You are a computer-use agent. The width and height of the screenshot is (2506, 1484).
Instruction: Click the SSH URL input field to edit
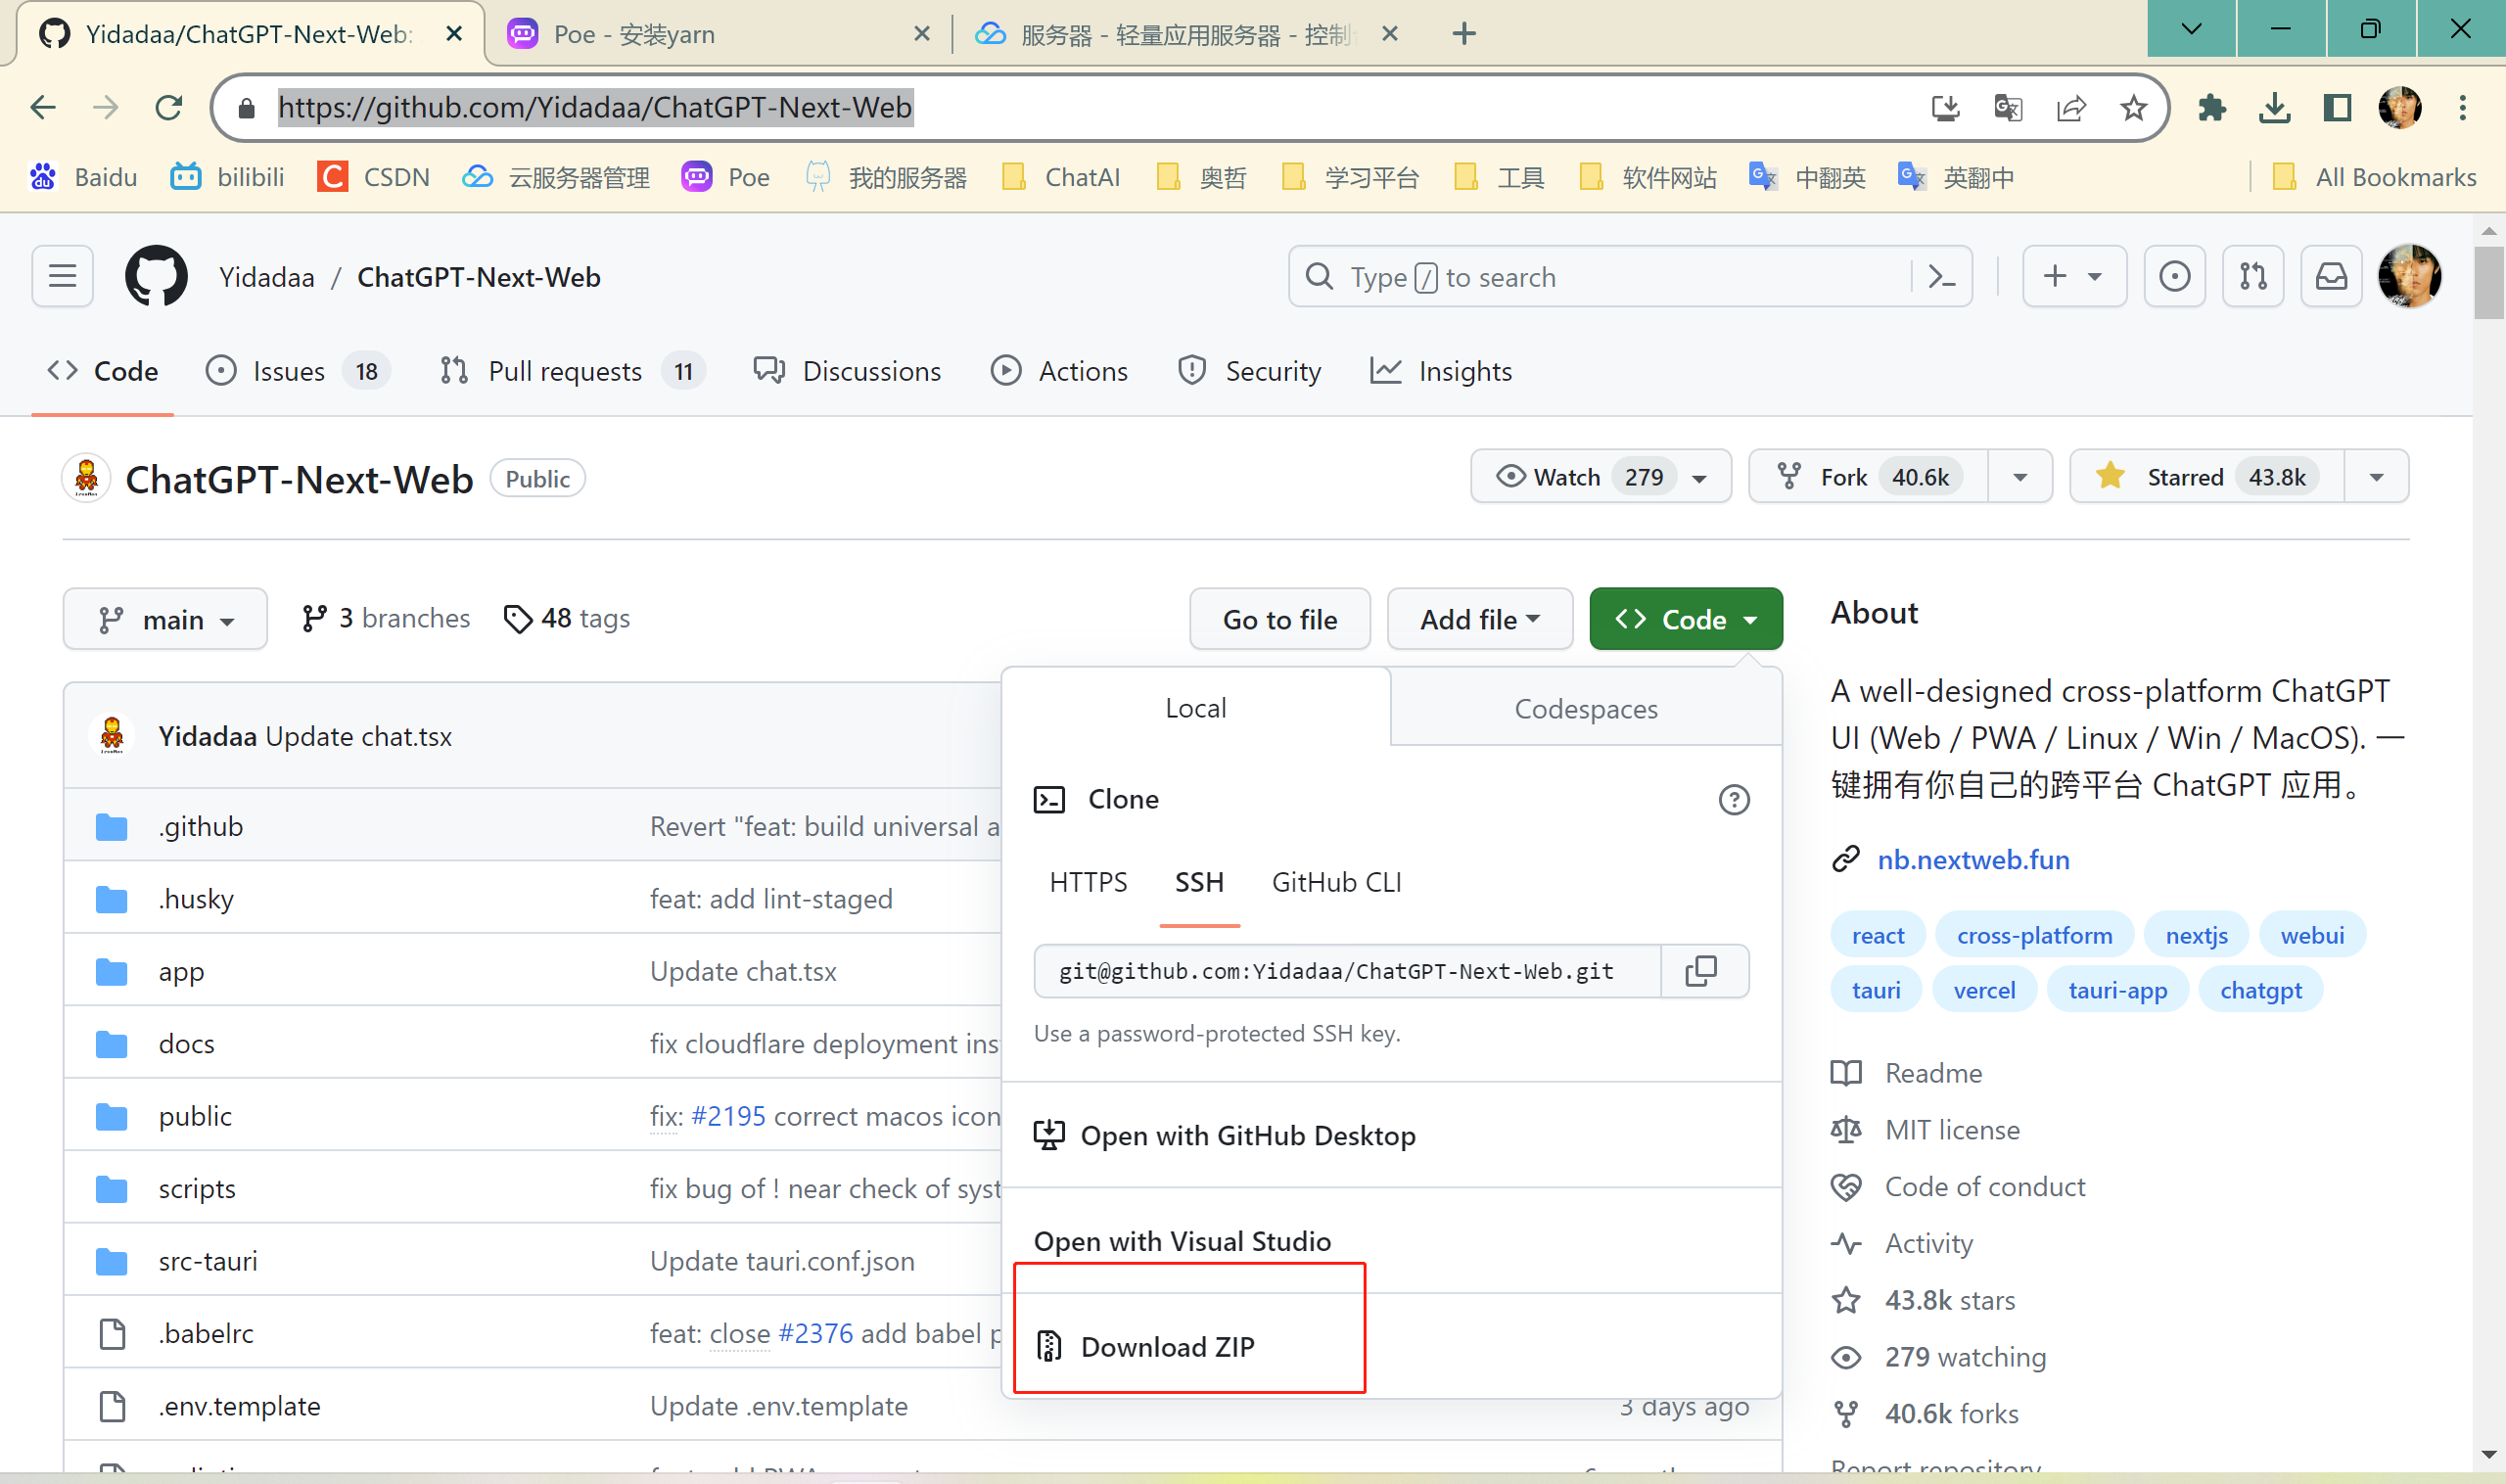pos(1348,972)
